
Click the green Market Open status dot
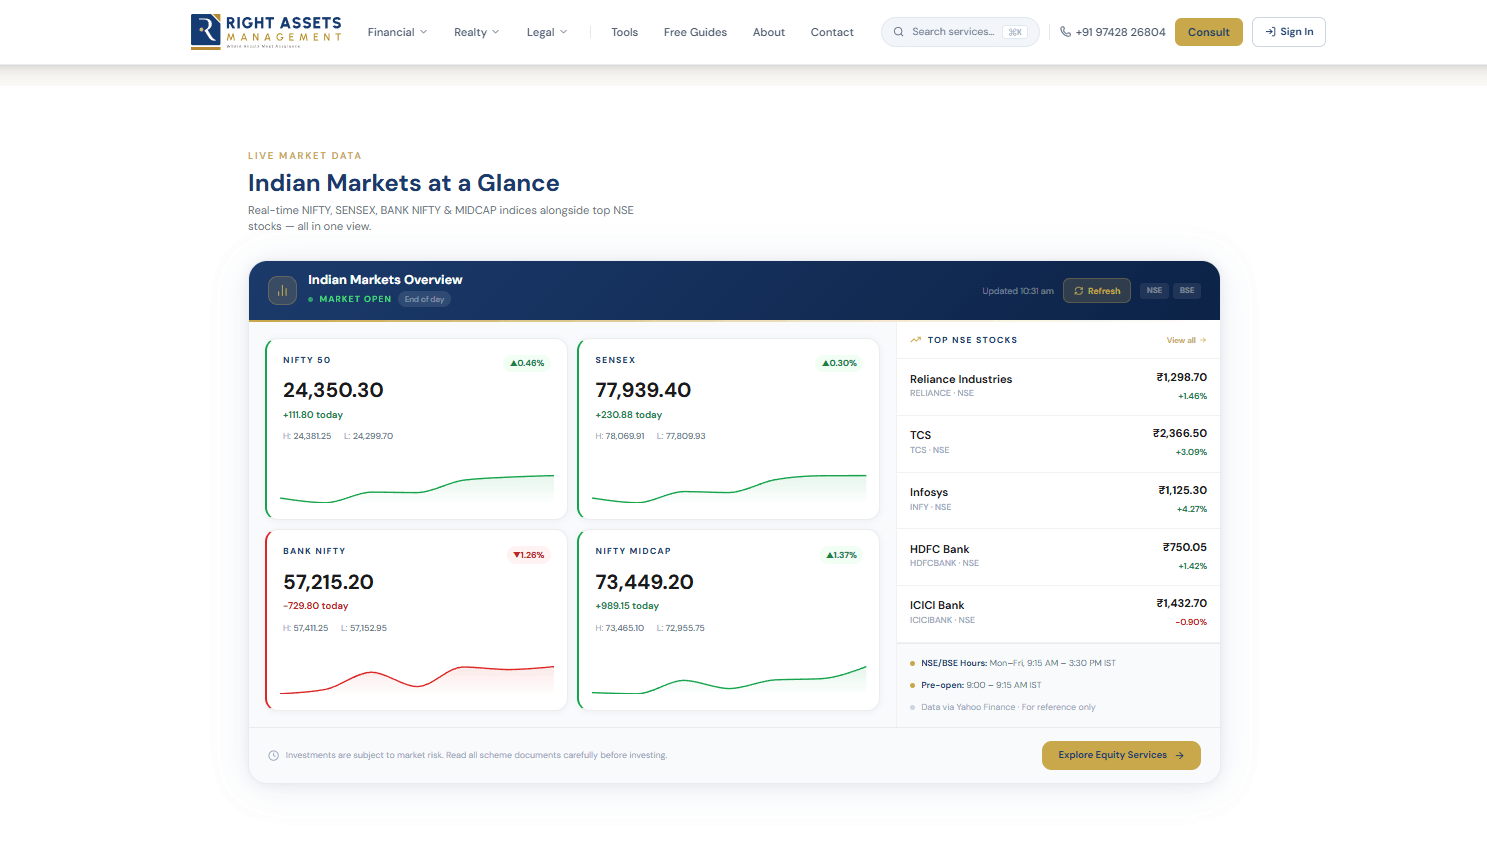311,299
